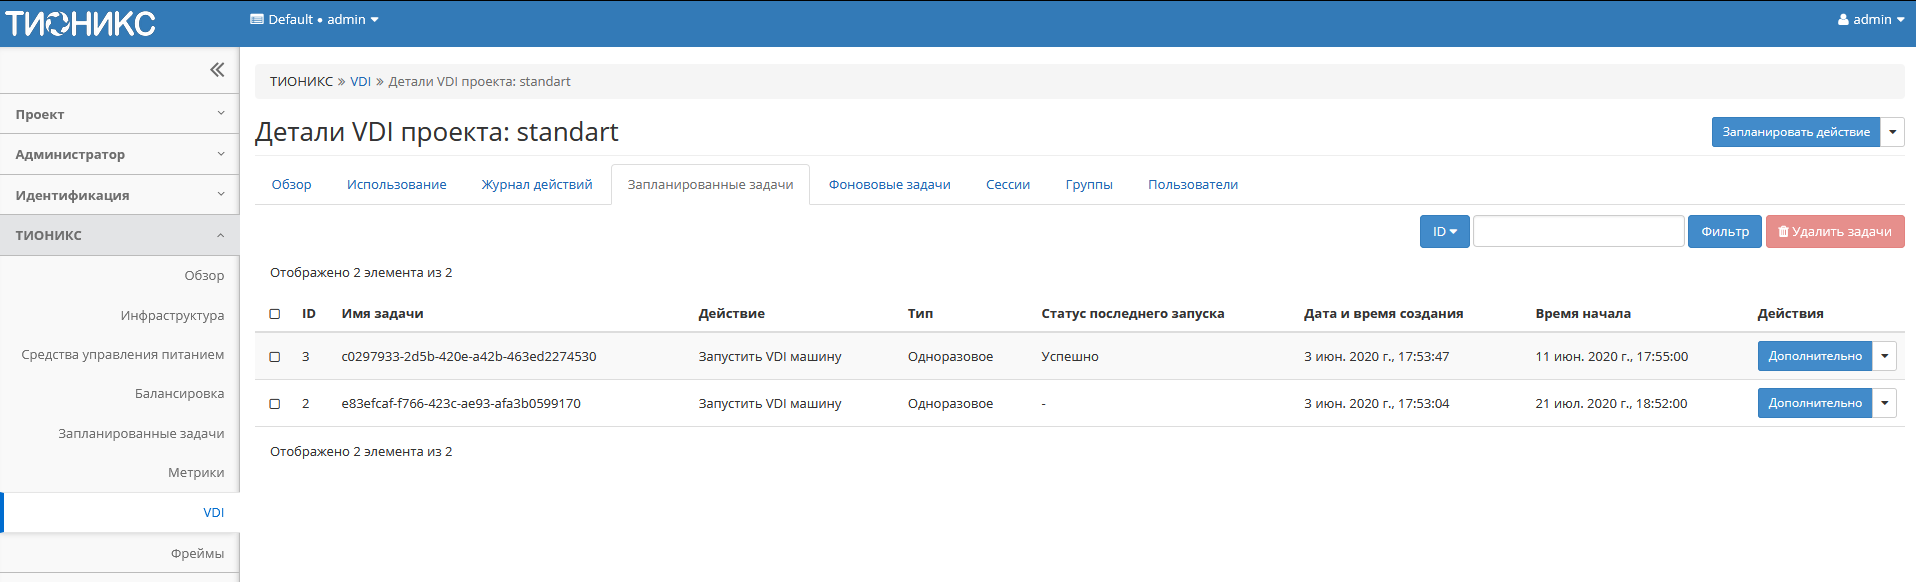Open Default admin project selector
Screen dimensions: 1916x582
(x=314, y=20)
